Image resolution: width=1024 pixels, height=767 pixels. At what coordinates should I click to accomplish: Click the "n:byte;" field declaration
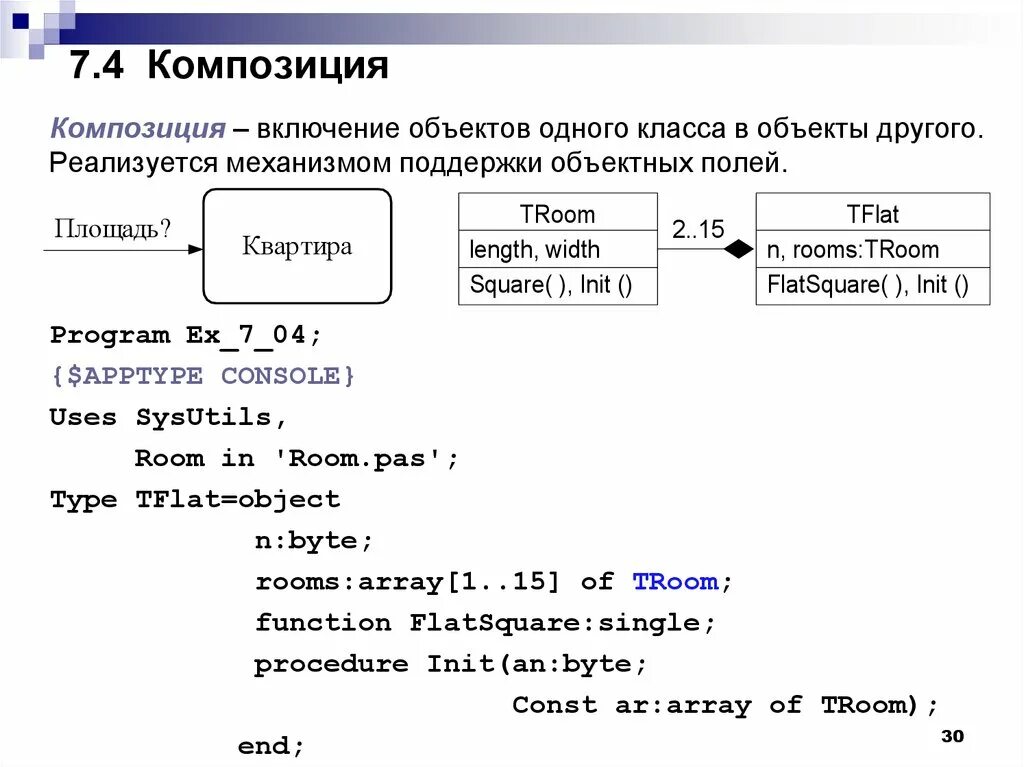tap(313, 541)
